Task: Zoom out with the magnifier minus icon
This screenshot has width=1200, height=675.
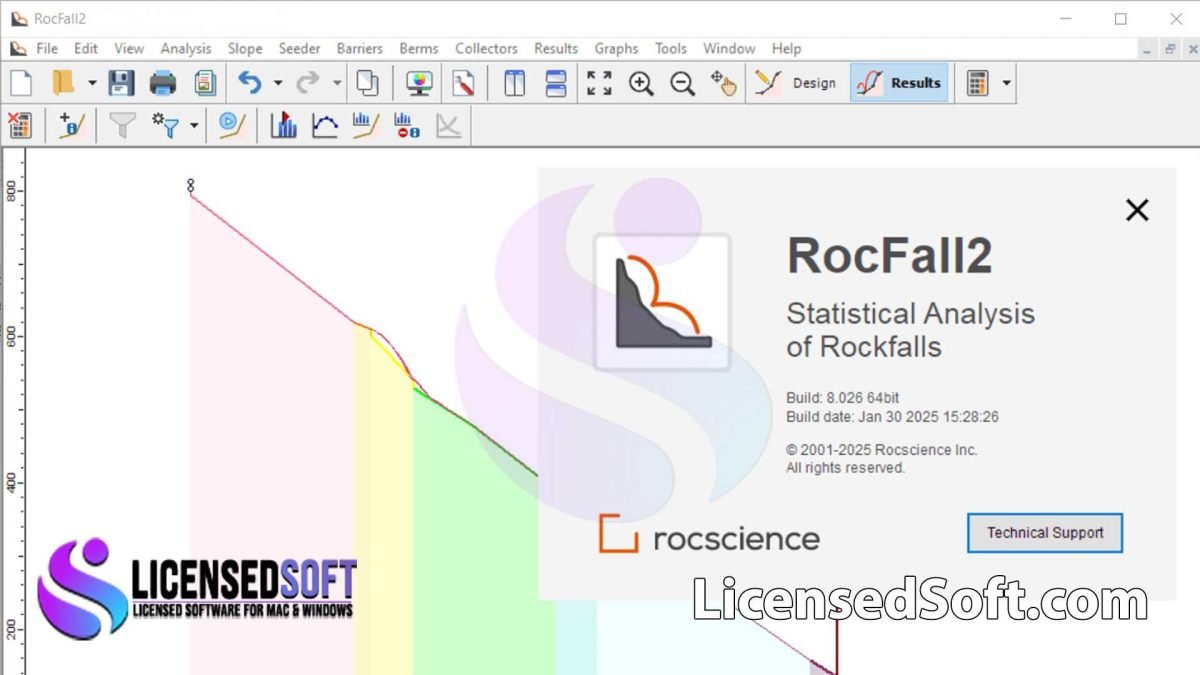Action: [683, 83]
